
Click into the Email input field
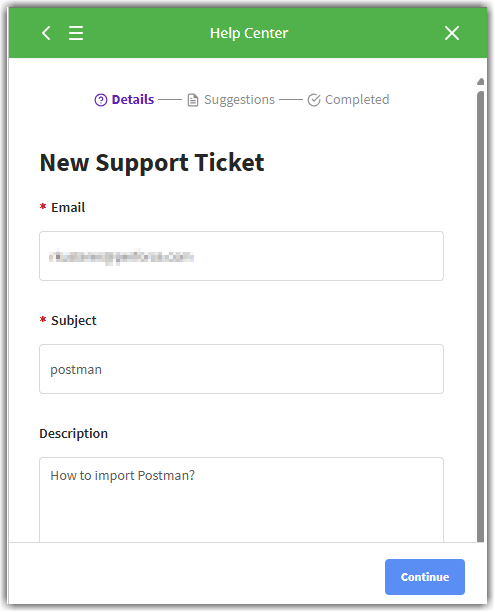click(241, 256)
